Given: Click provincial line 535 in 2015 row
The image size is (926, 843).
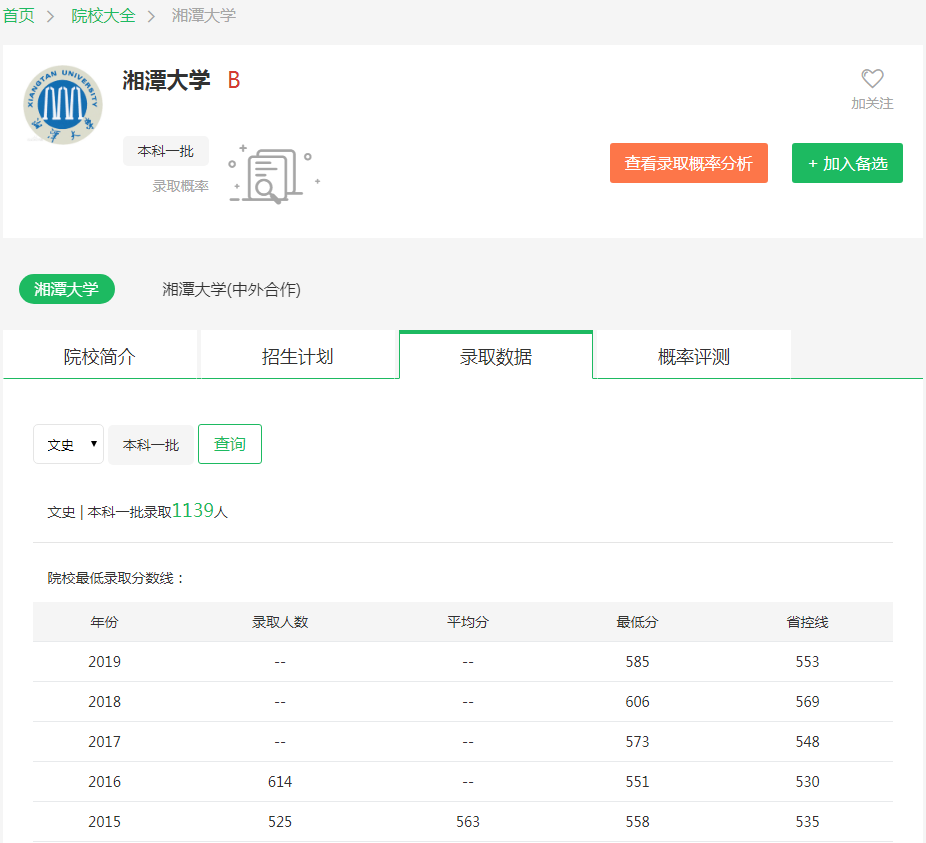Looking at the screenshot, I should [x=807, y=822].
